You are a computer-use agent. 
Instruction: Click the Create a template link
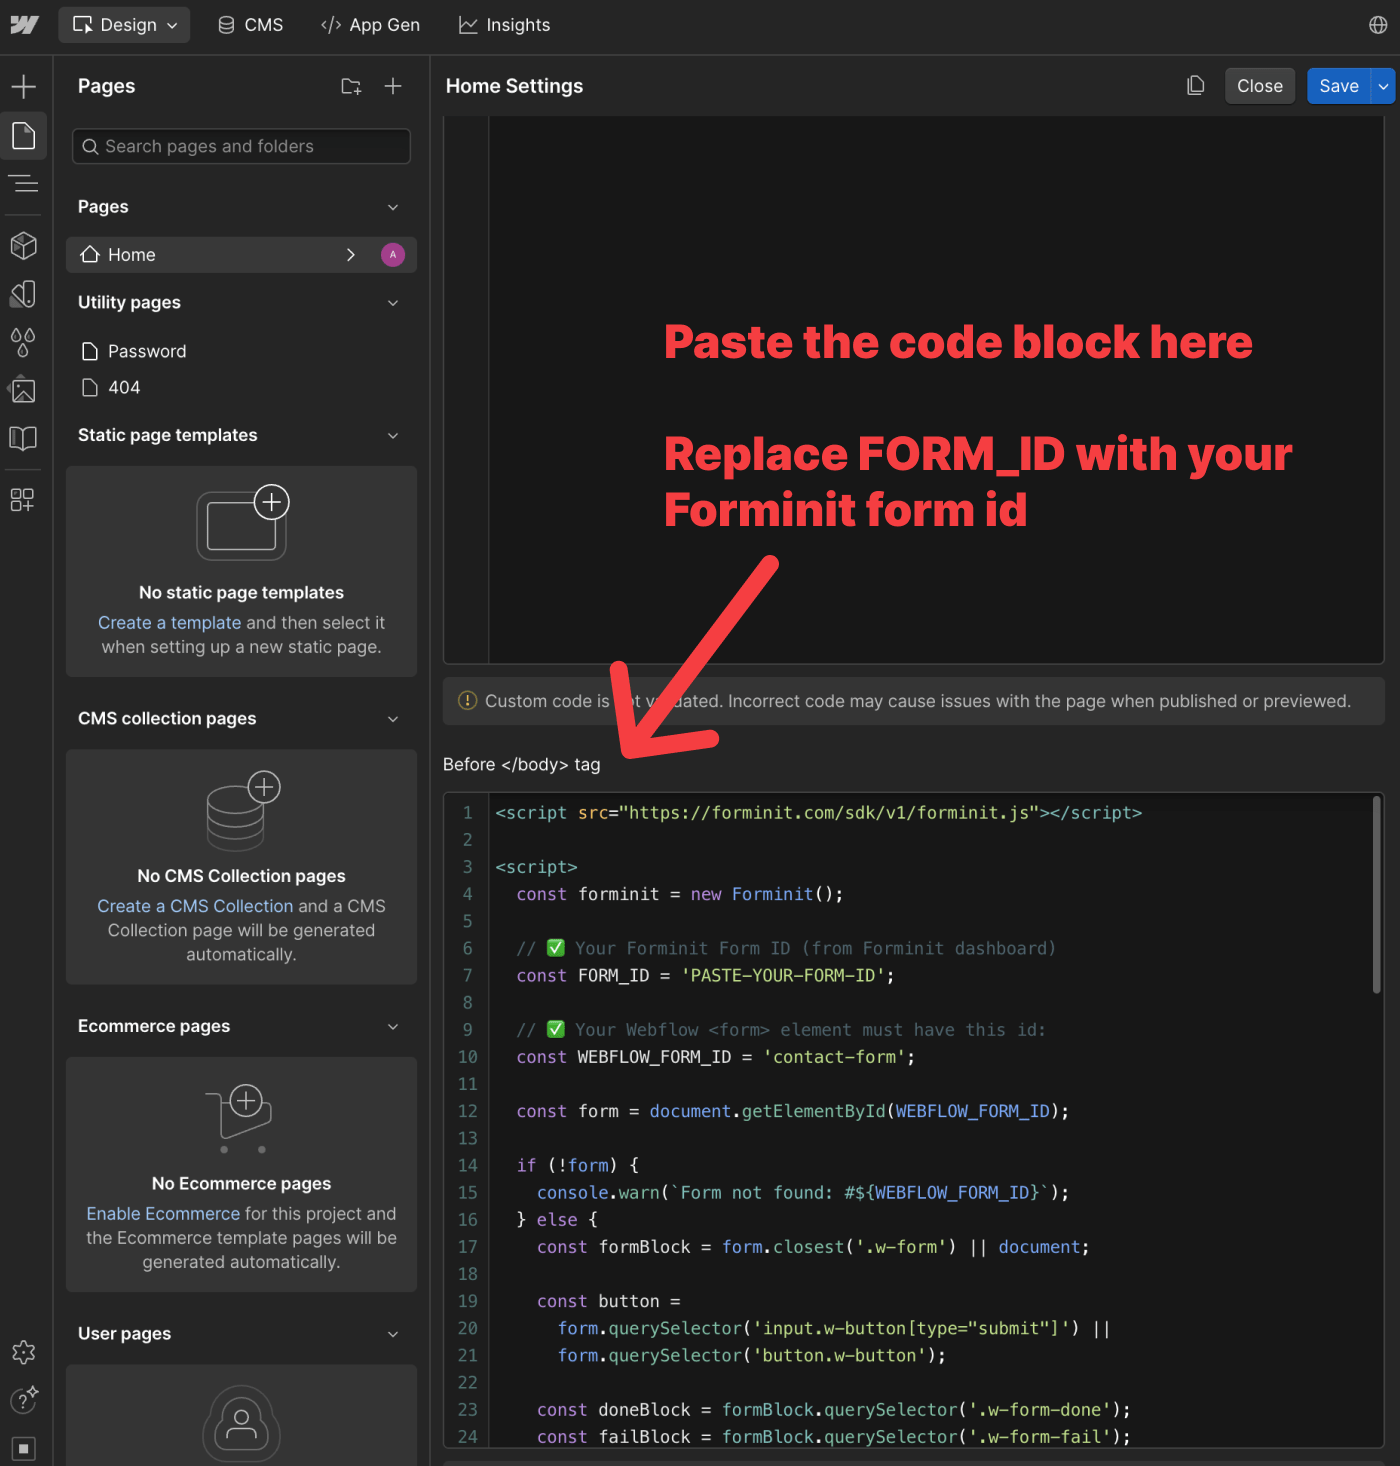[169, 622]
